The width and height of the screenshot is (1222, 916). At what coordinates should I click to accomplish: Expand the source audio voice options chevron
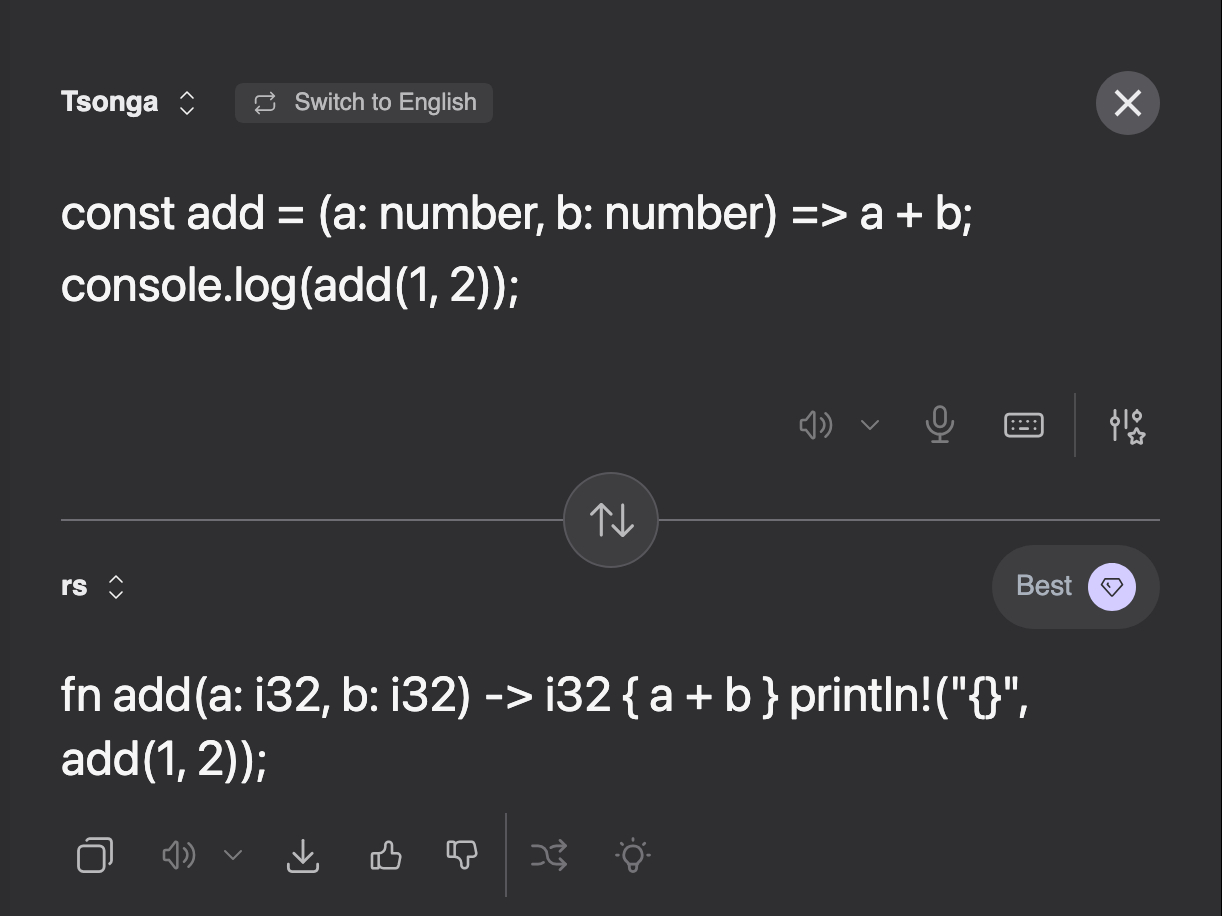coord(870,425)
